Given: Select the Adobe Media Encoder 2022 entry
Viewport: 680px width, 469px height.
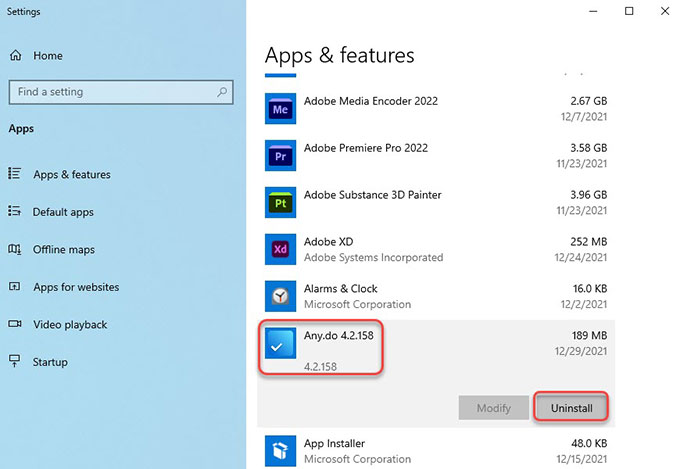Looking at the screenshot, I should coord(436,108).
